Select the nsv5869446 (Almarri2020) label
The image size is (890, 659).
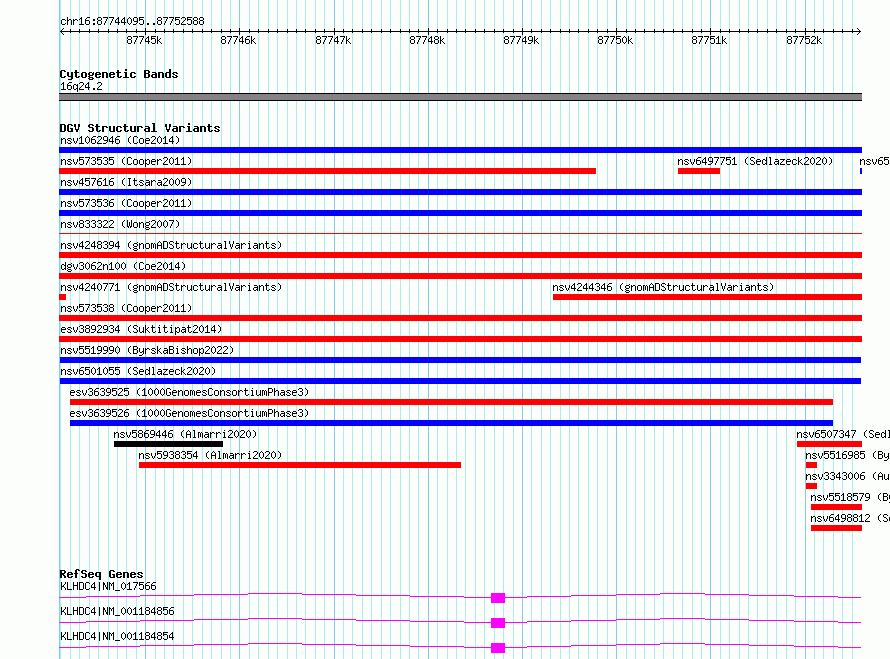pyautogui.click(x=185, y=434)
